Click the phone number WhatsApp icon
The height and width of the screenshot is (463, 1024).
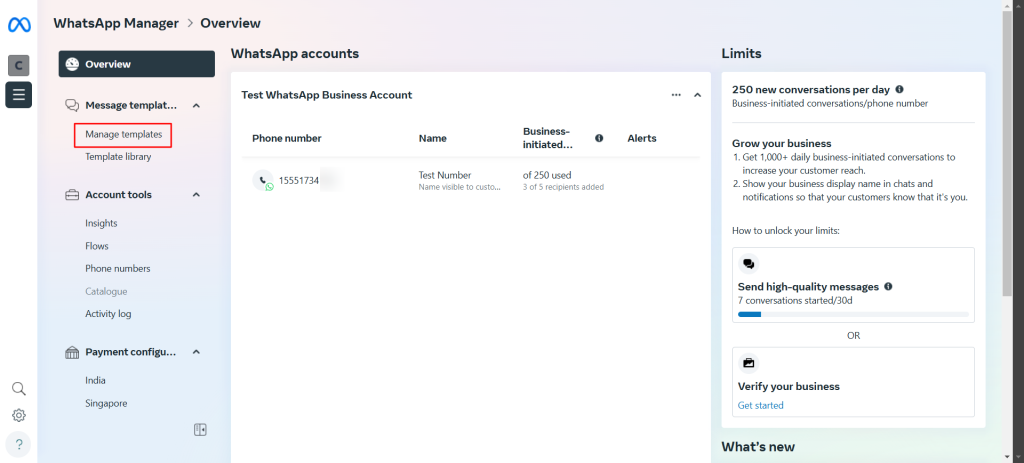pyautogui.click(x=263, y=180)
